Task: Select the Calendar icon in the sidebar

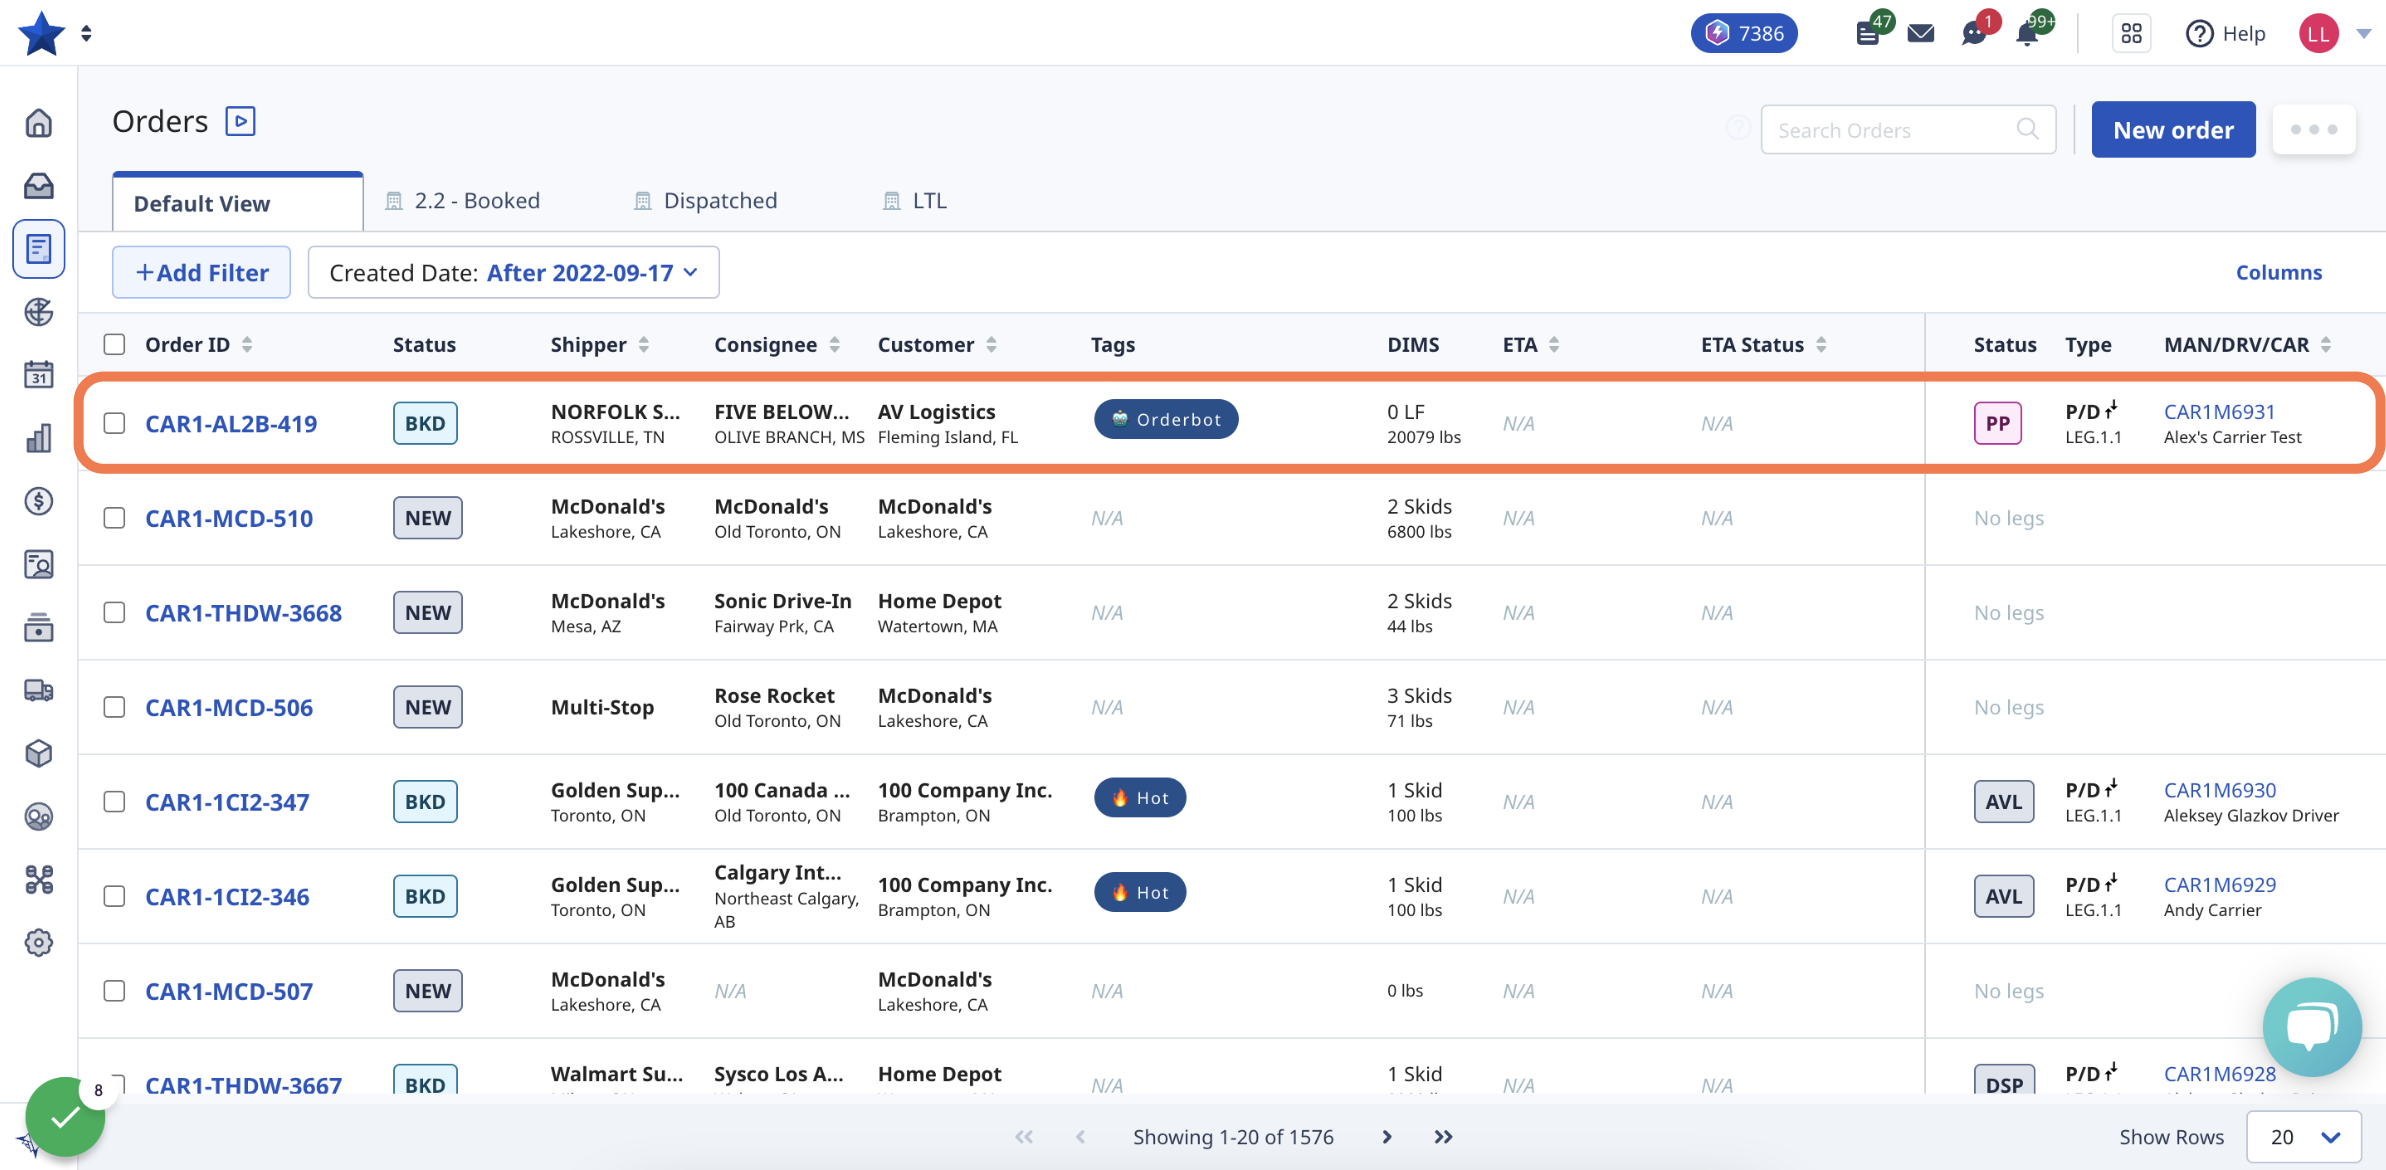Action: pyautogui.click(x=38, y=375)
